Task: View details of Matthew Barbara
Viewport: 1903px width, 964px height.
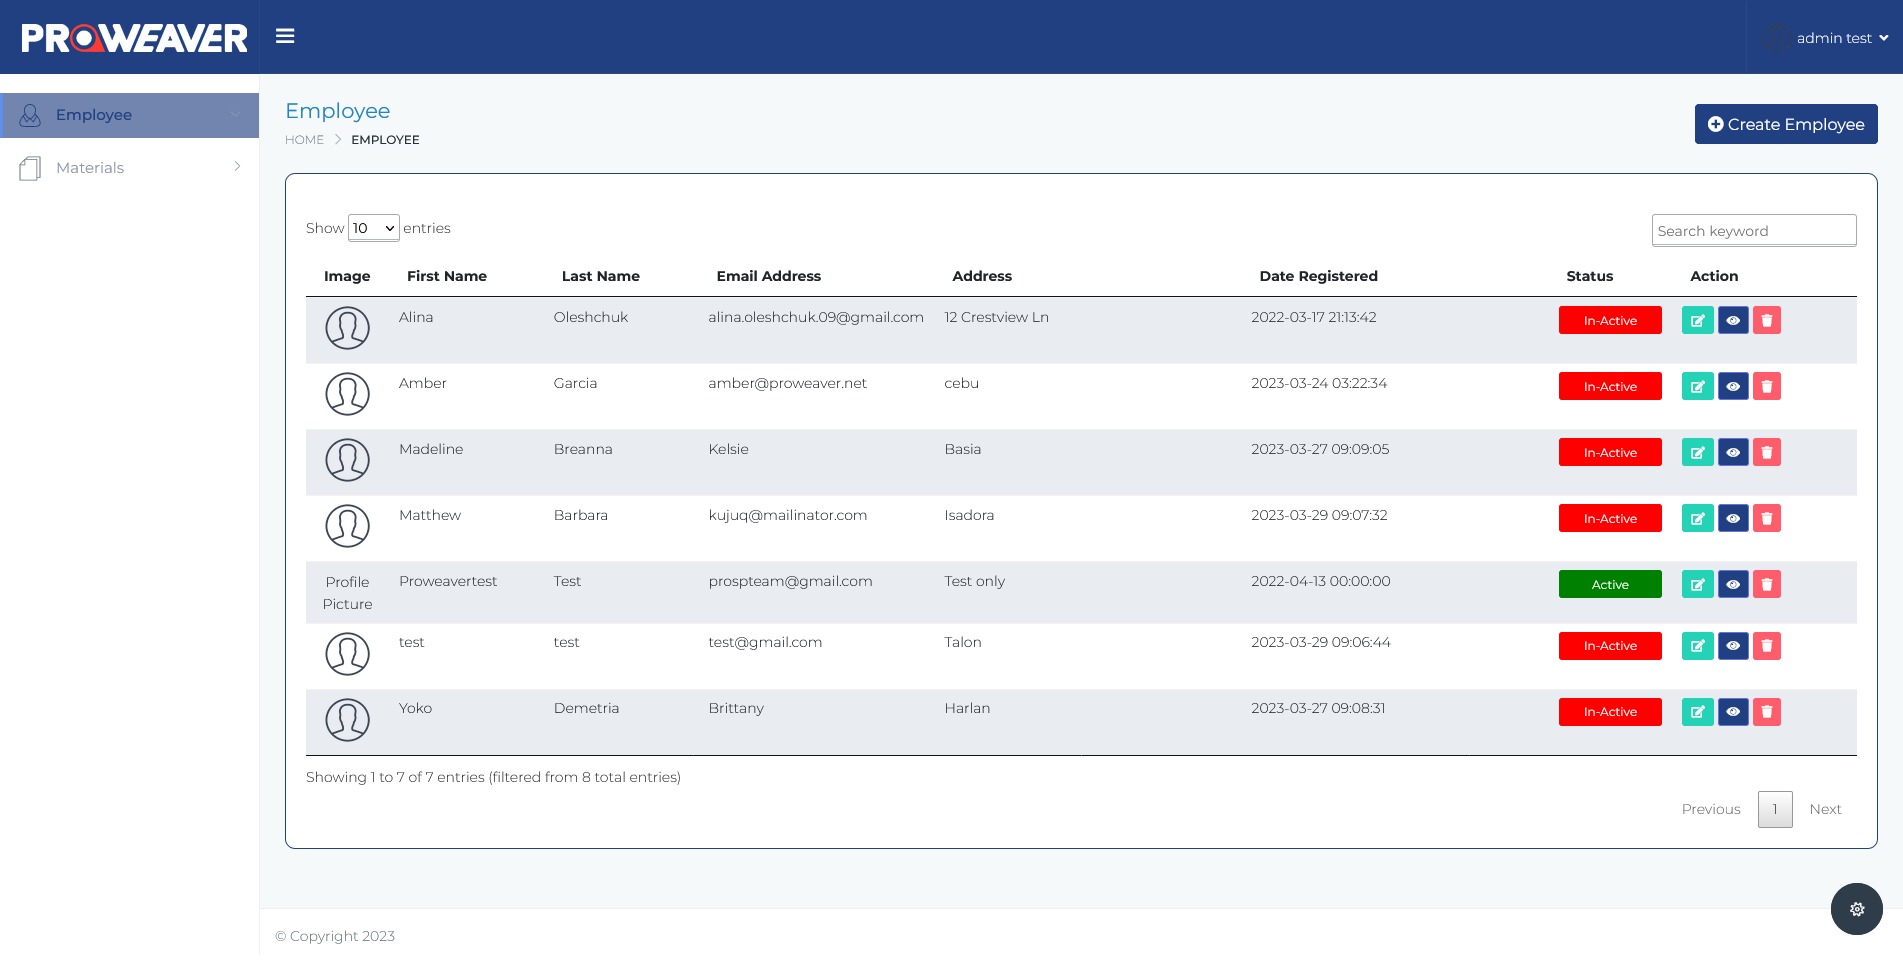Action: [x=1733, y=518]
